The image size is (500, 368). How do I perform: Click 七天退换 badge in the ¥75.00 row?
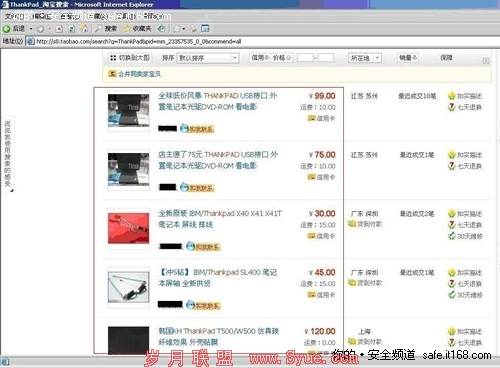[x=465, y=166]
